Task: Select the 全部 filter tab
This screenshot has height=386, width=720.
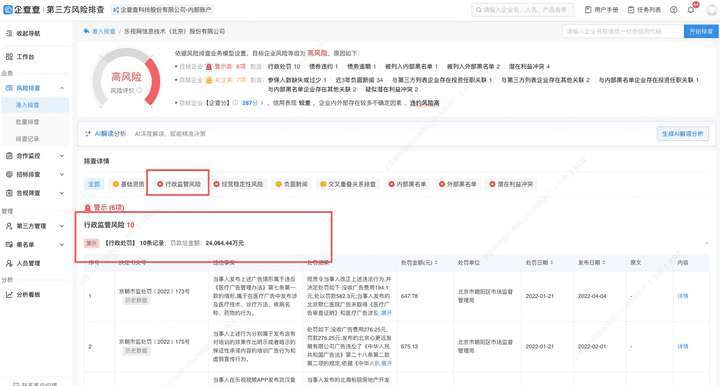Action: point(94,184)
